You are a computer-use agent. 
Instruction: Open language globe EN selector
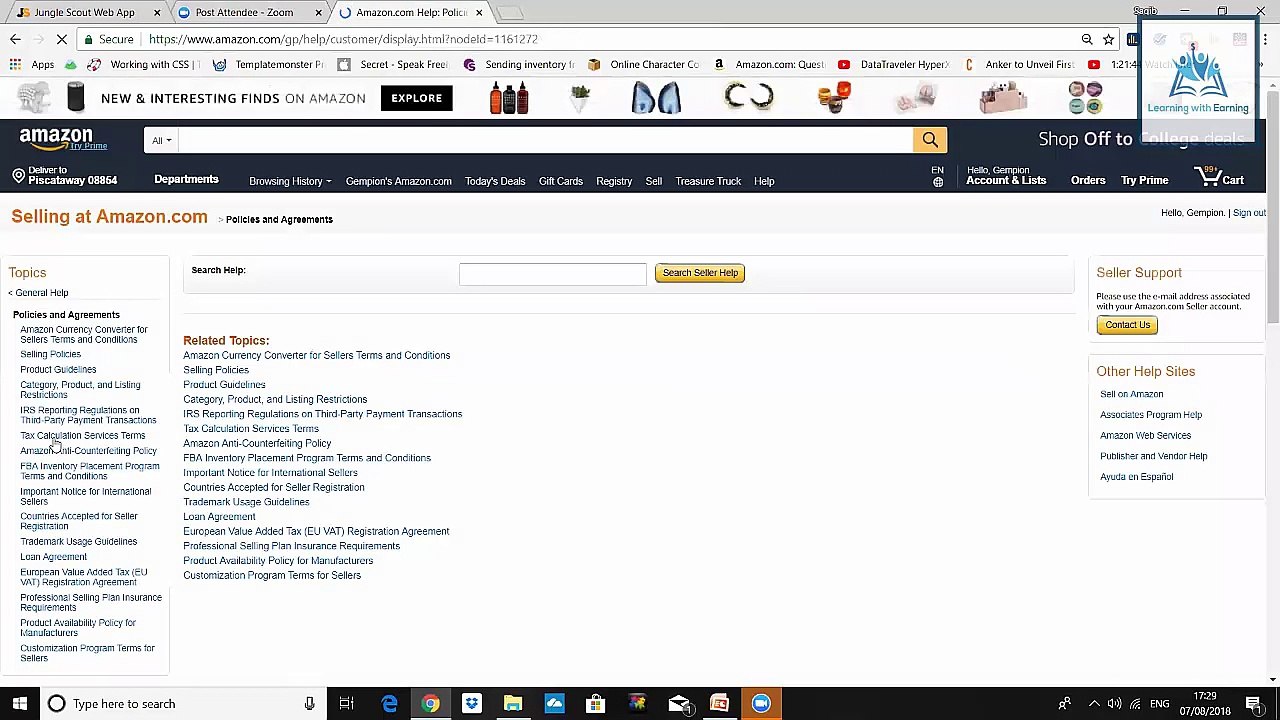(x=938, y=176)
